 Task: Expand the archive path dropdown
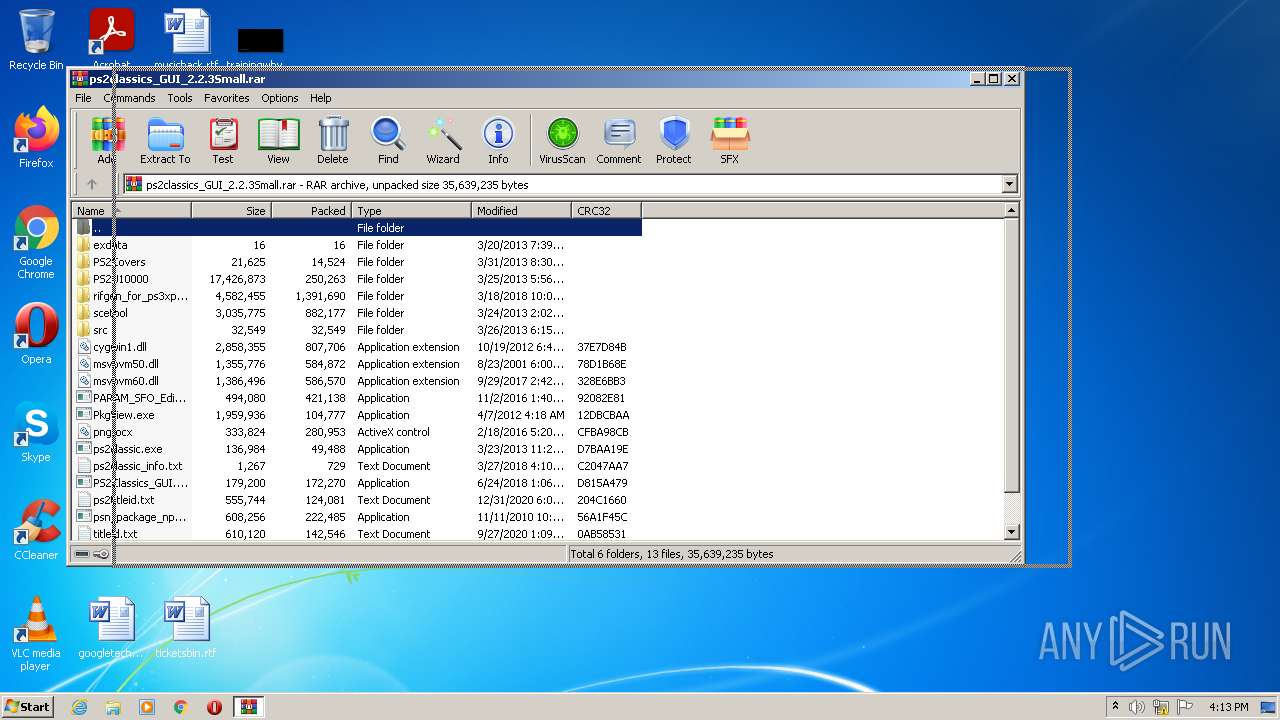point(1009,184)
